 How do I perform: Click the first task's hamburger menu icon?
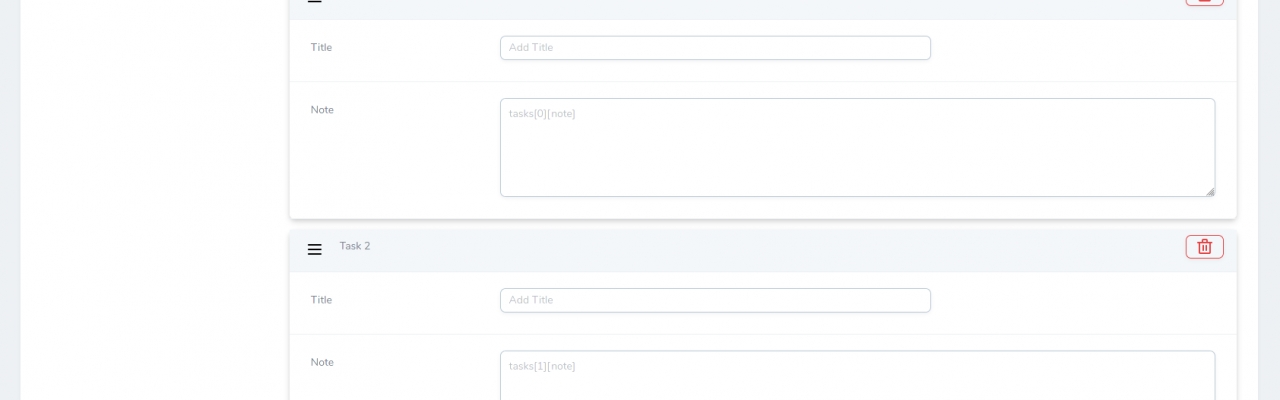pyautogui.click(x=314, y=2)
